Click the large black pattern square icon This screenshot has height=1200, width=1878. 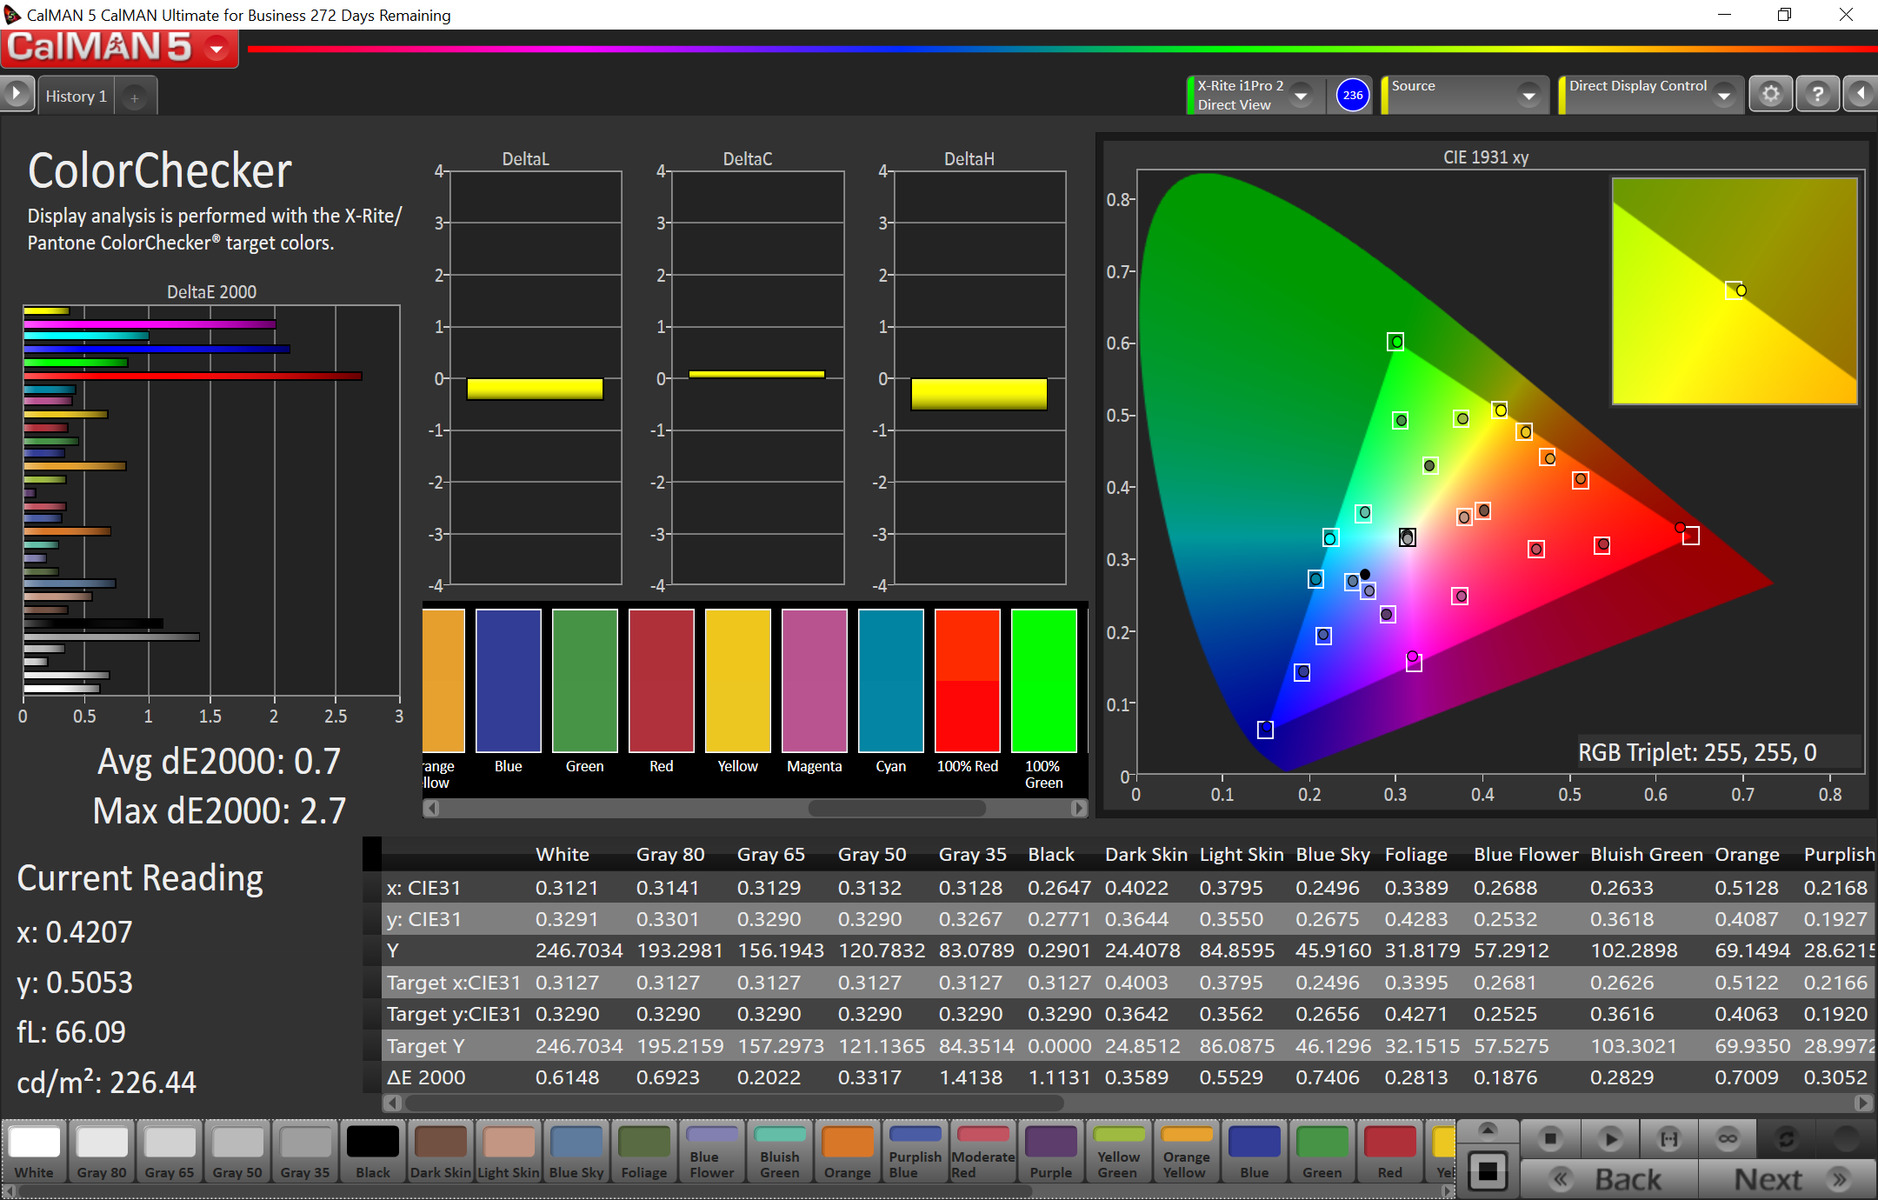(1487, 1171)
